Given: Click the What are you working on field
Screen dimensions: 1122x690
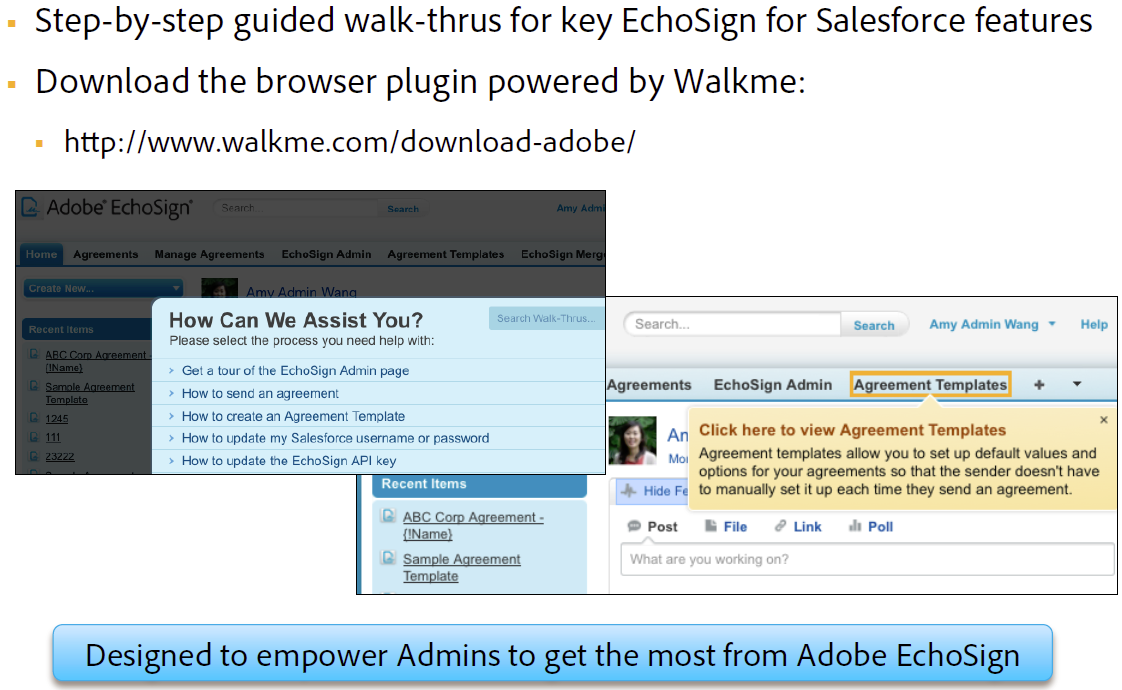Looking at the screenshot, I should coord(866,560).
